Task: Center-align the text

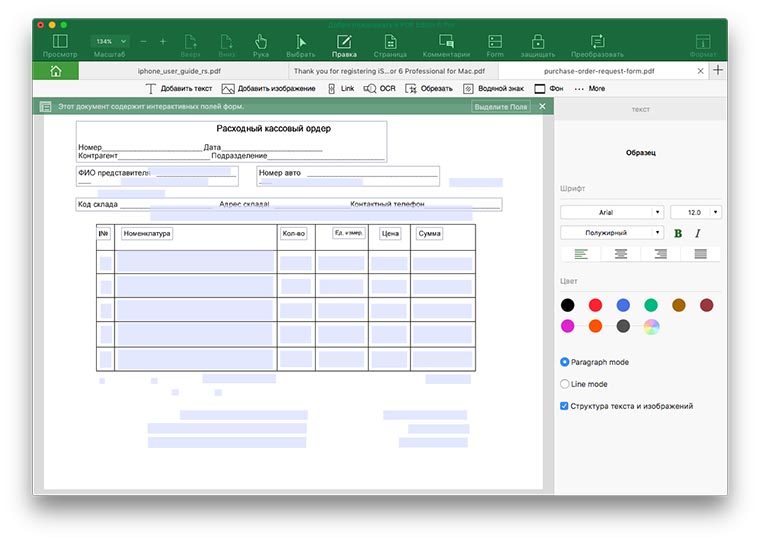Action: pyautogui.click(x=621, y=254)
